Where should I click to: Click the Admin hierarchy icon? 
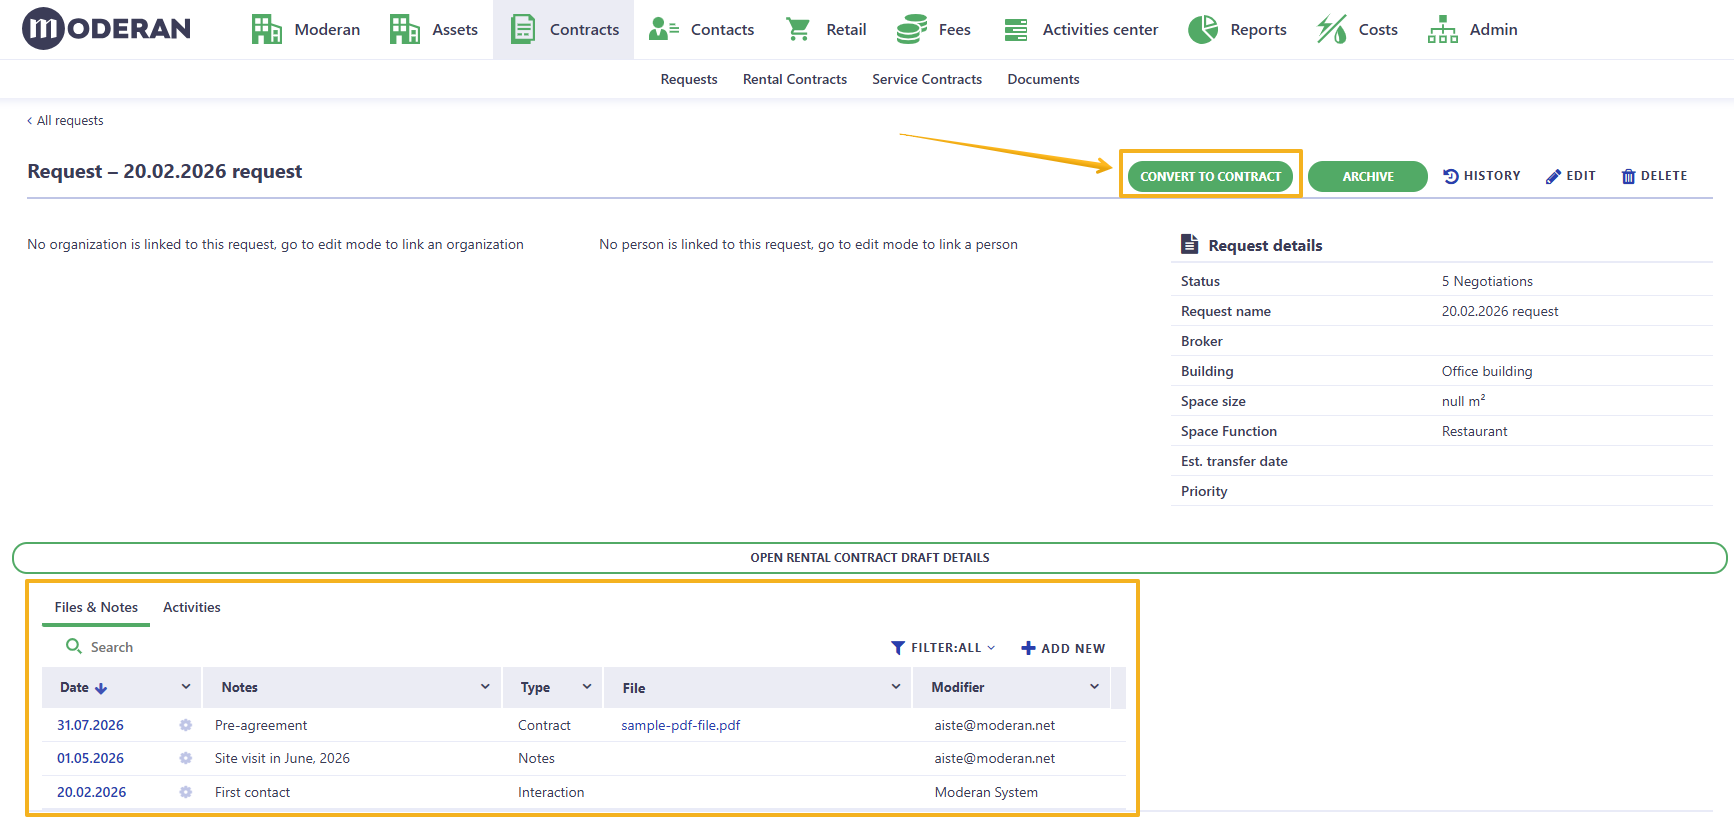click(x=1442, y=29)
